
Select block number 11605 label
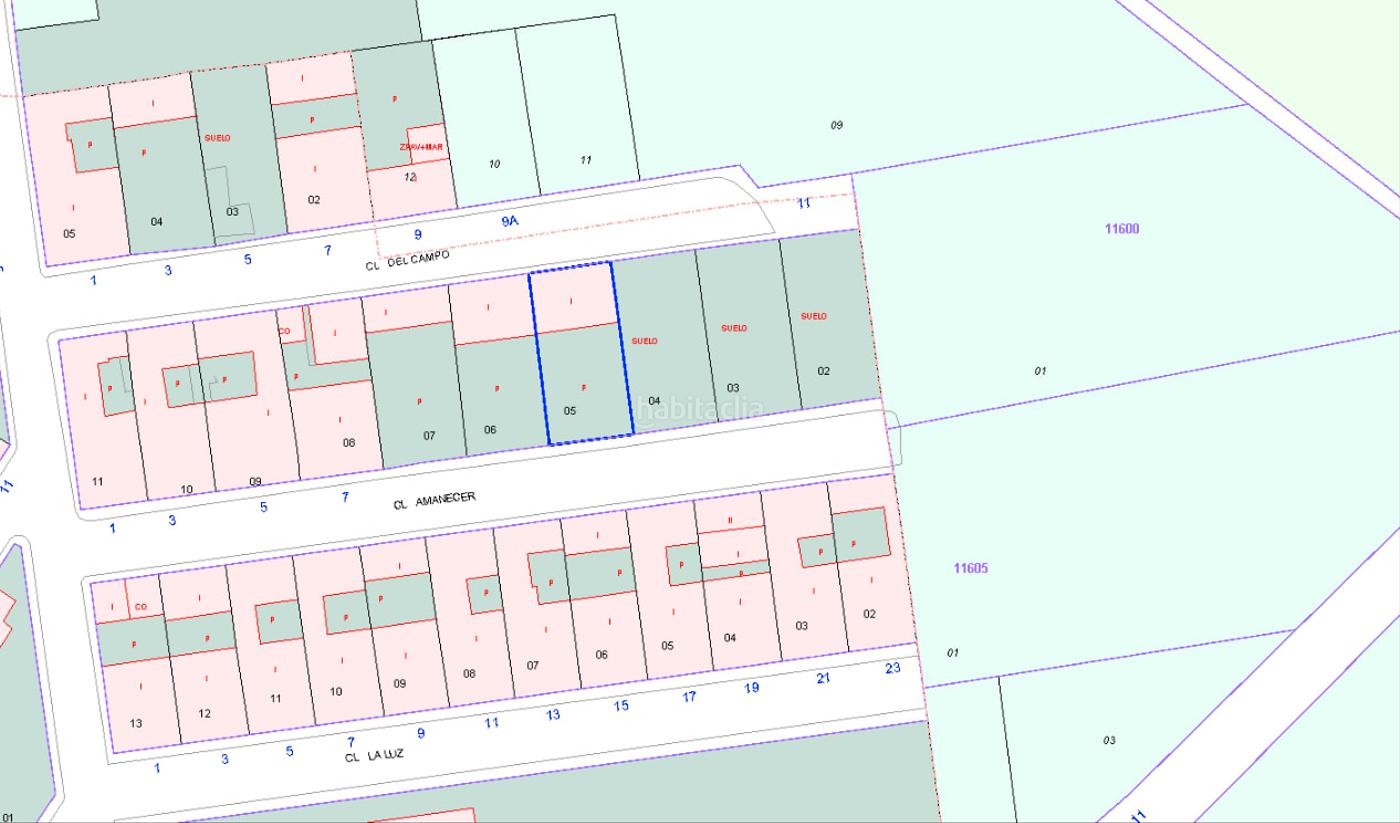[x=969, y=568]
